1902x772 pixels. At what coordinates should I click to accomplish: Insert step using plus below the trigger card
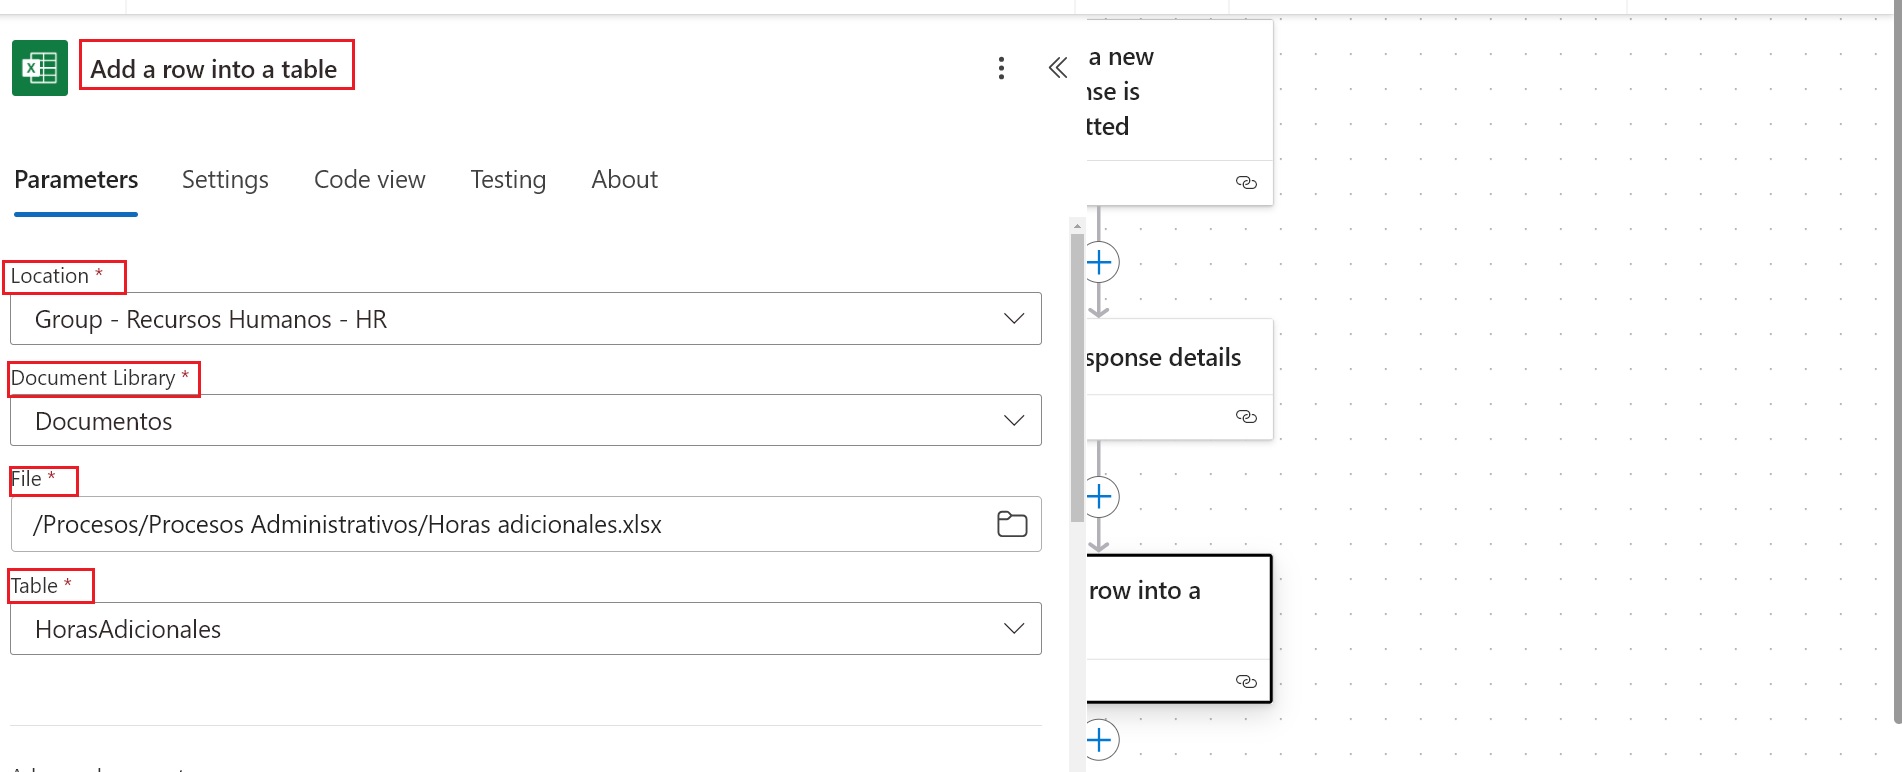(1099, 263)
